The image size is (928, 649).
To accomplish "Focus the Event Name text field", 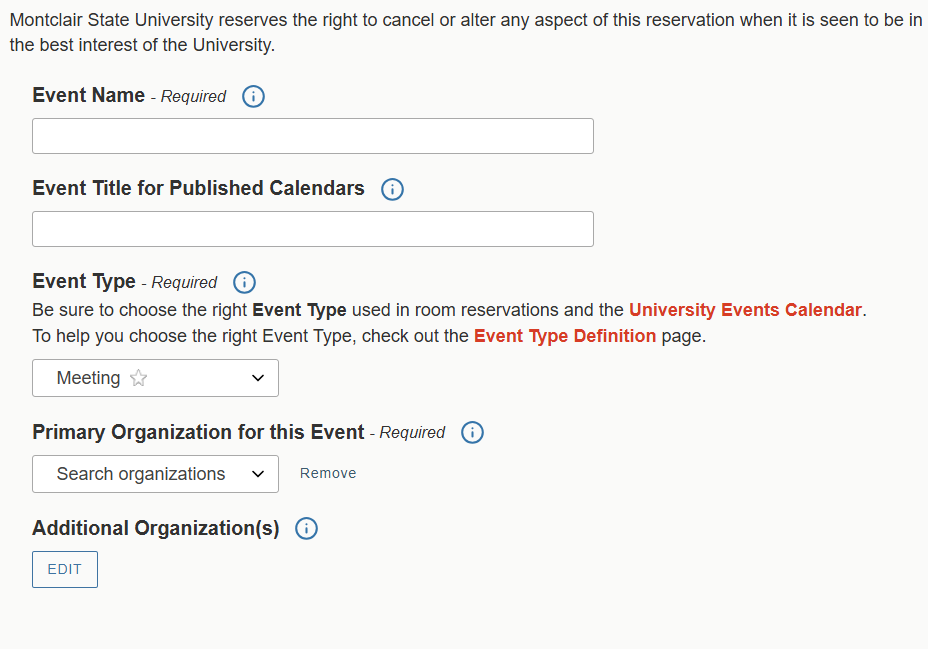I will click(x=312, y=136).
